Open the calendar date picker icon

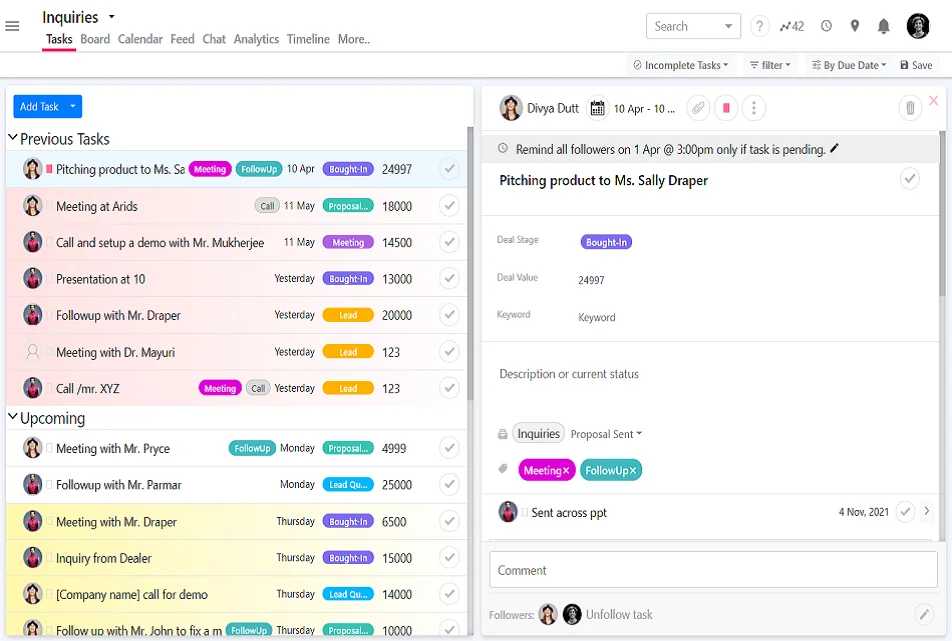click(597, 108)
